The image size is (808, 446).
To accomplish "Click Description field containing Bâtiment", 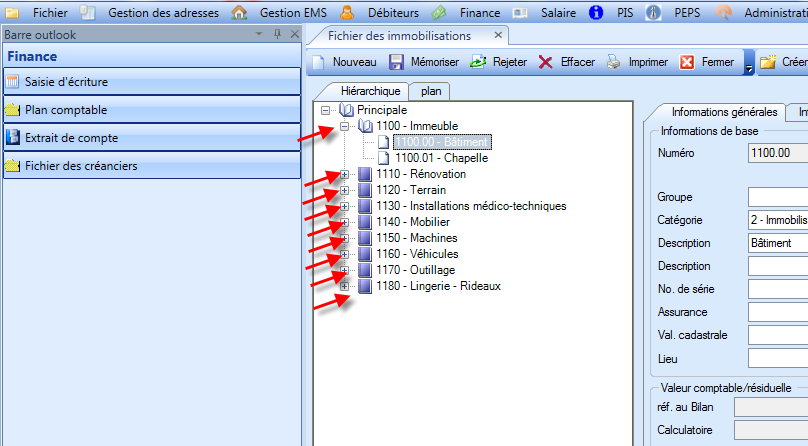I will (778, 243).
